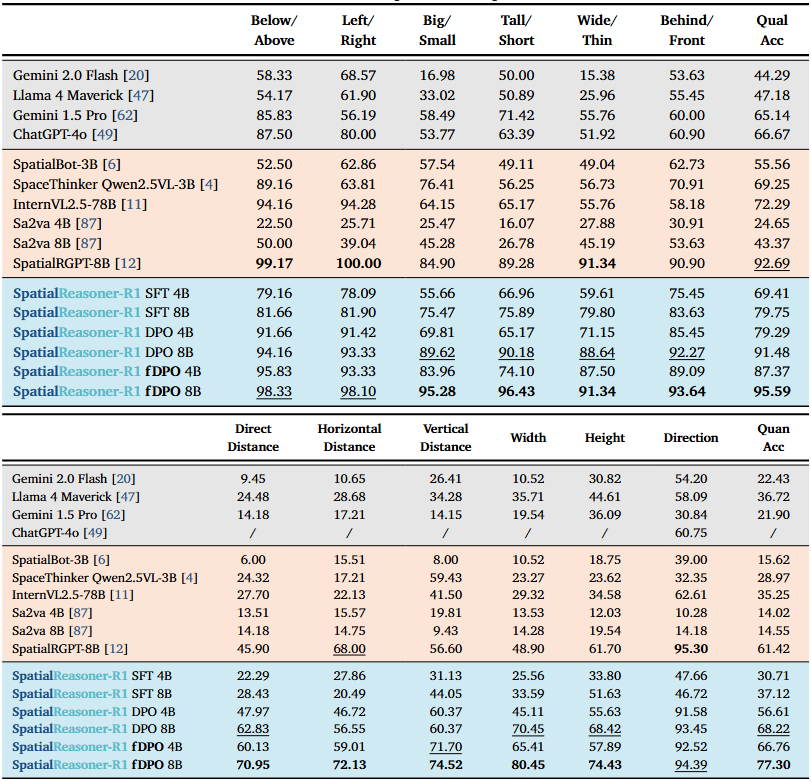Image resolution: width=811 pixels, height=781 pixels.
Task: Click the "Height" column header
Action: pos(605,438)
